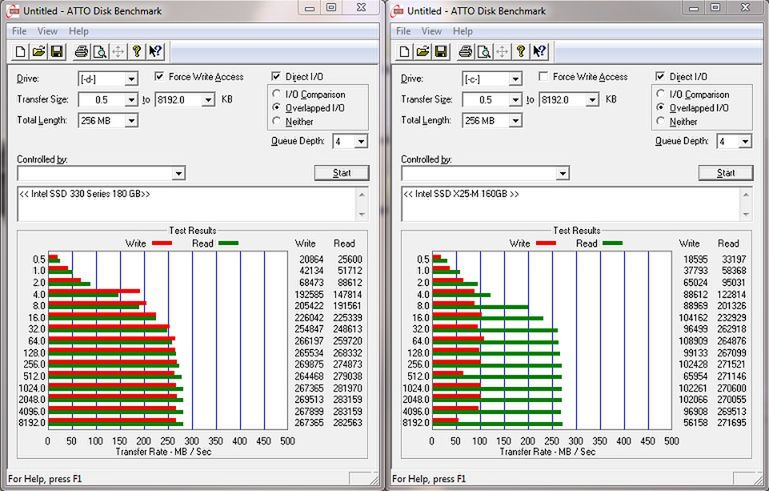Screen dimensions: 769x491
Task: Click Open folder icon in right ATTO window
Action: coord(423,52)
